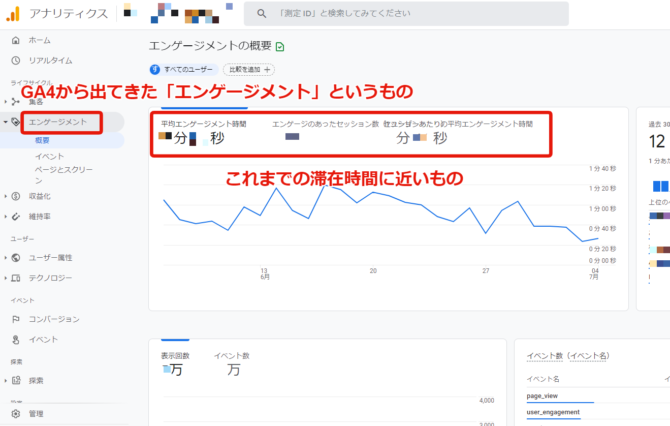The width and height of the screenshot is (670, 426).
Task: Click the user_engagement event row
Action: (x=553, y=412)
